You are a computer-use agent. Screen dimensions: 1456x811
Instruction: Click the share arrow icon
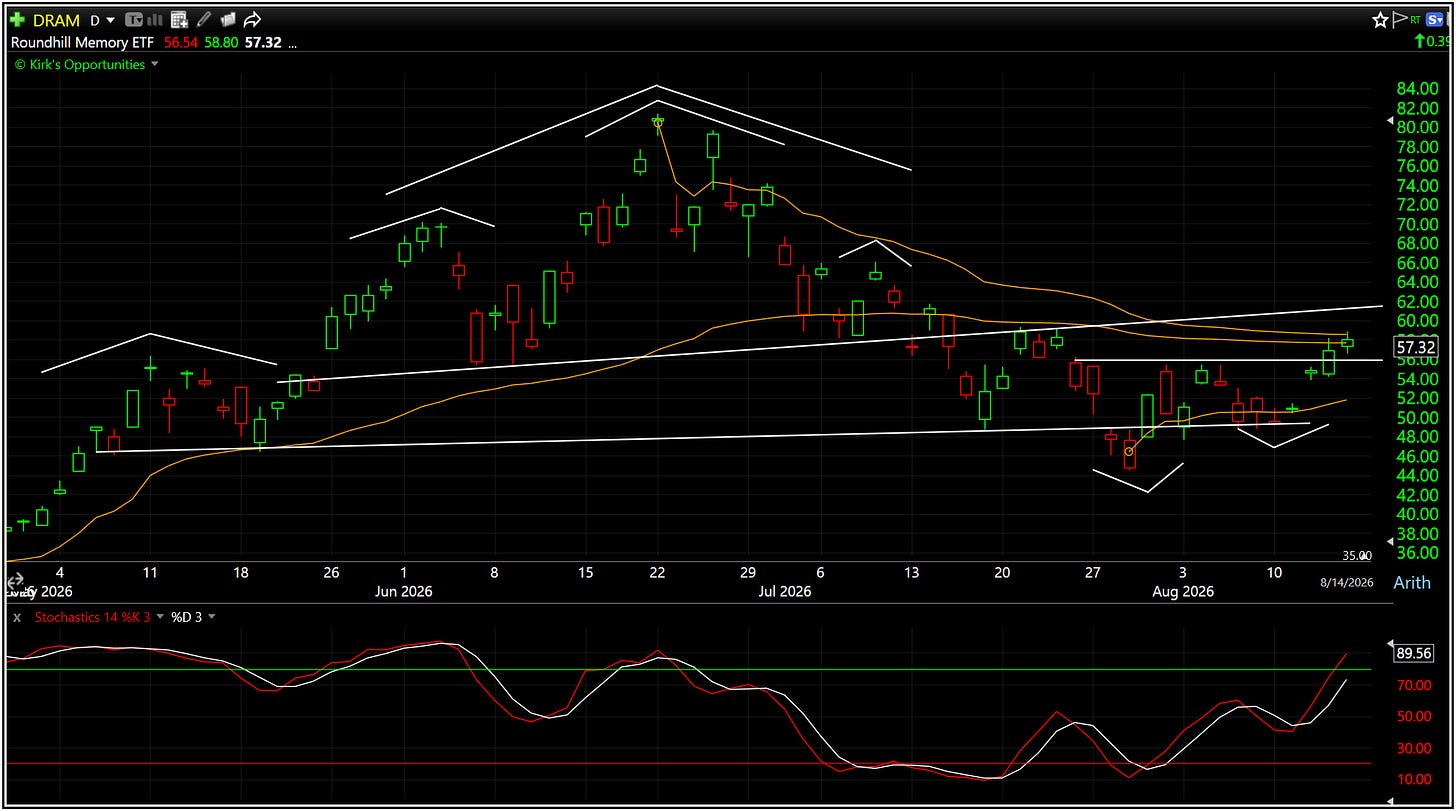pyautogui.click(x=252, y=19)
